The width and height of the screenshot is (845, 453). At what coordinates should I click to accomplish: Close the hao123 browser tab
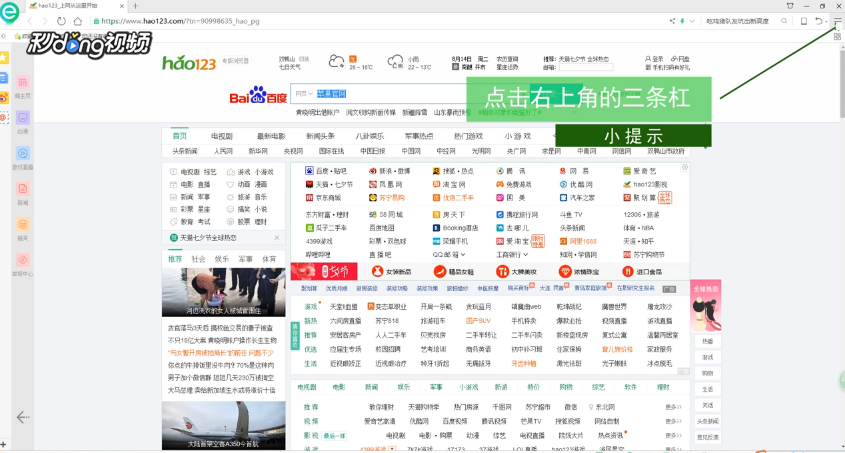(121, 6)
